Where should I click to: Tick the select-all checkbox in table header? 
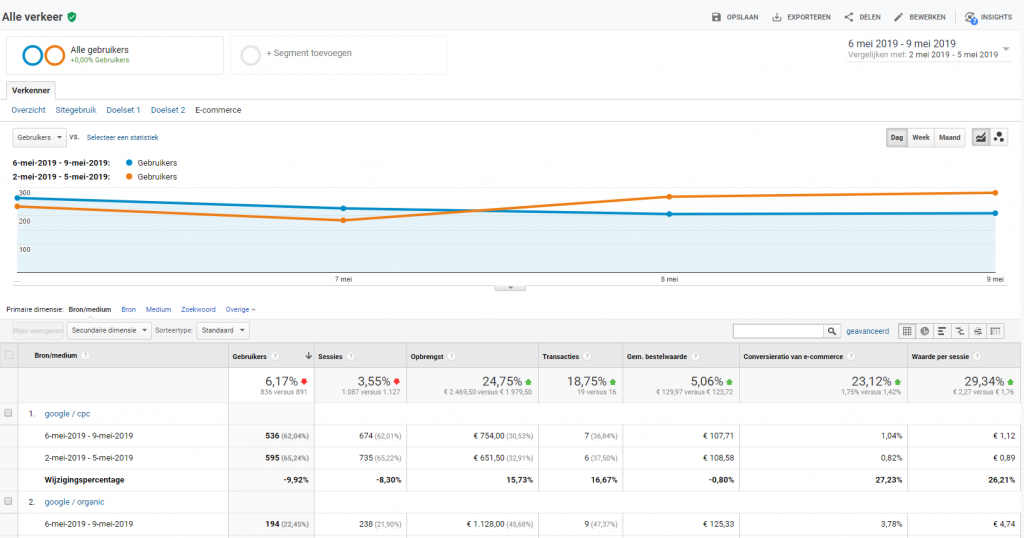[x=9, y=355]
